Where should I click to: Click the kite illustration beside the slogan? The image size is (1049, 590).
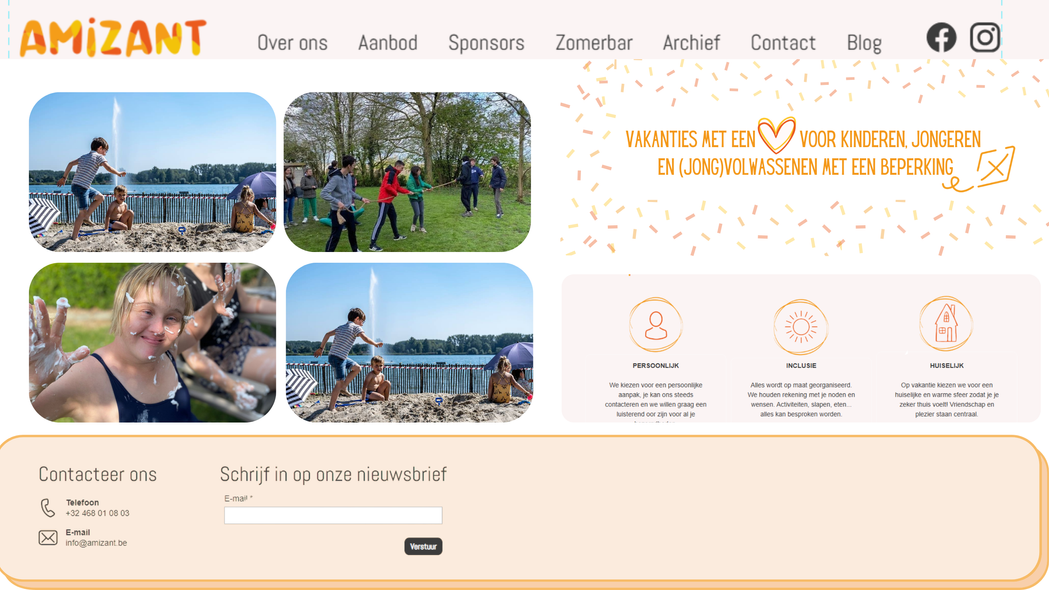click(982, 169)
